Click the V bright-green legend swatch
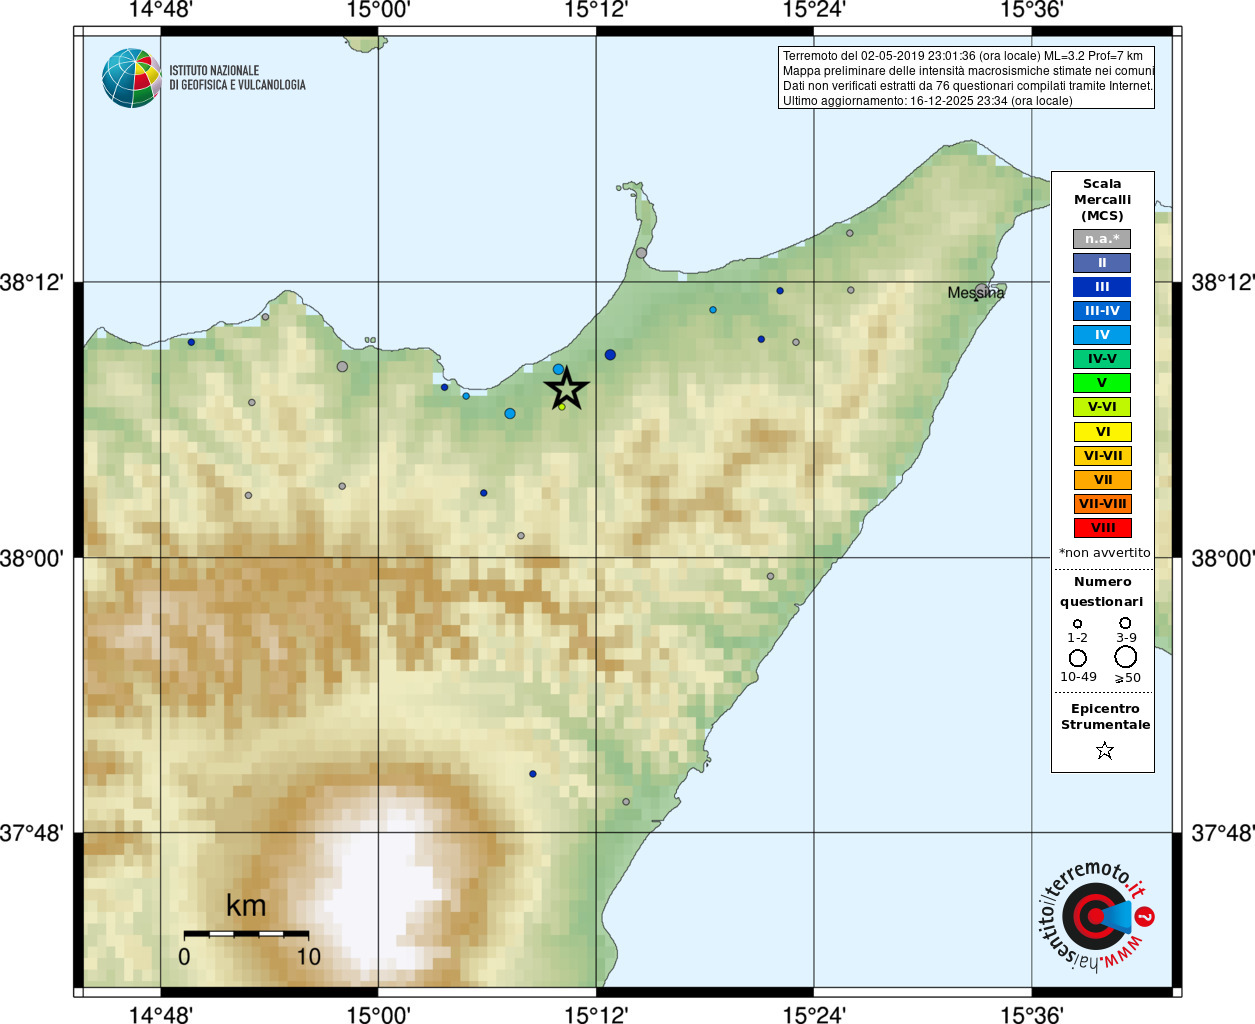 (x=1102, y=383)
